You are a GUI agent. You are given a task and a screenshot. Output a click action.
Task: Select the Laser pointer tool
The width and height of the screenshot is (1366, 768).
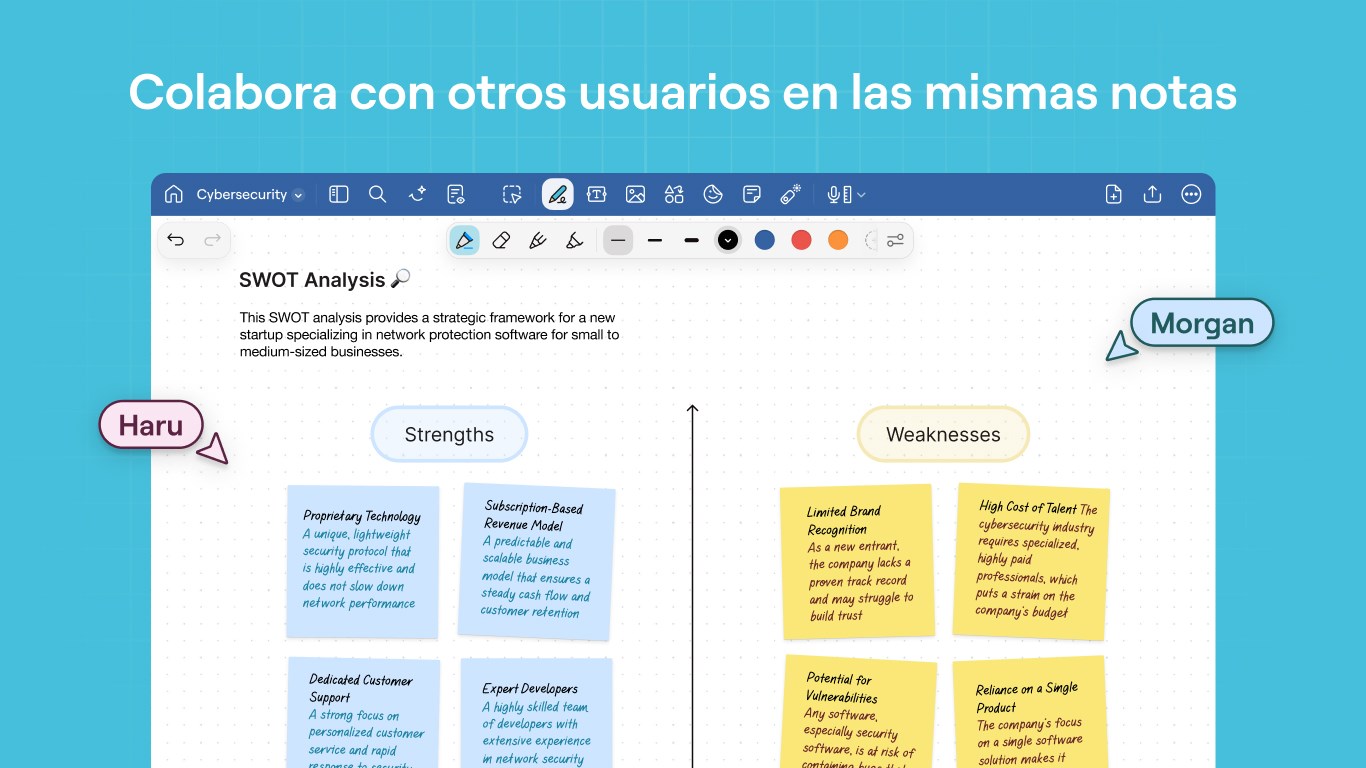[791, 194]
